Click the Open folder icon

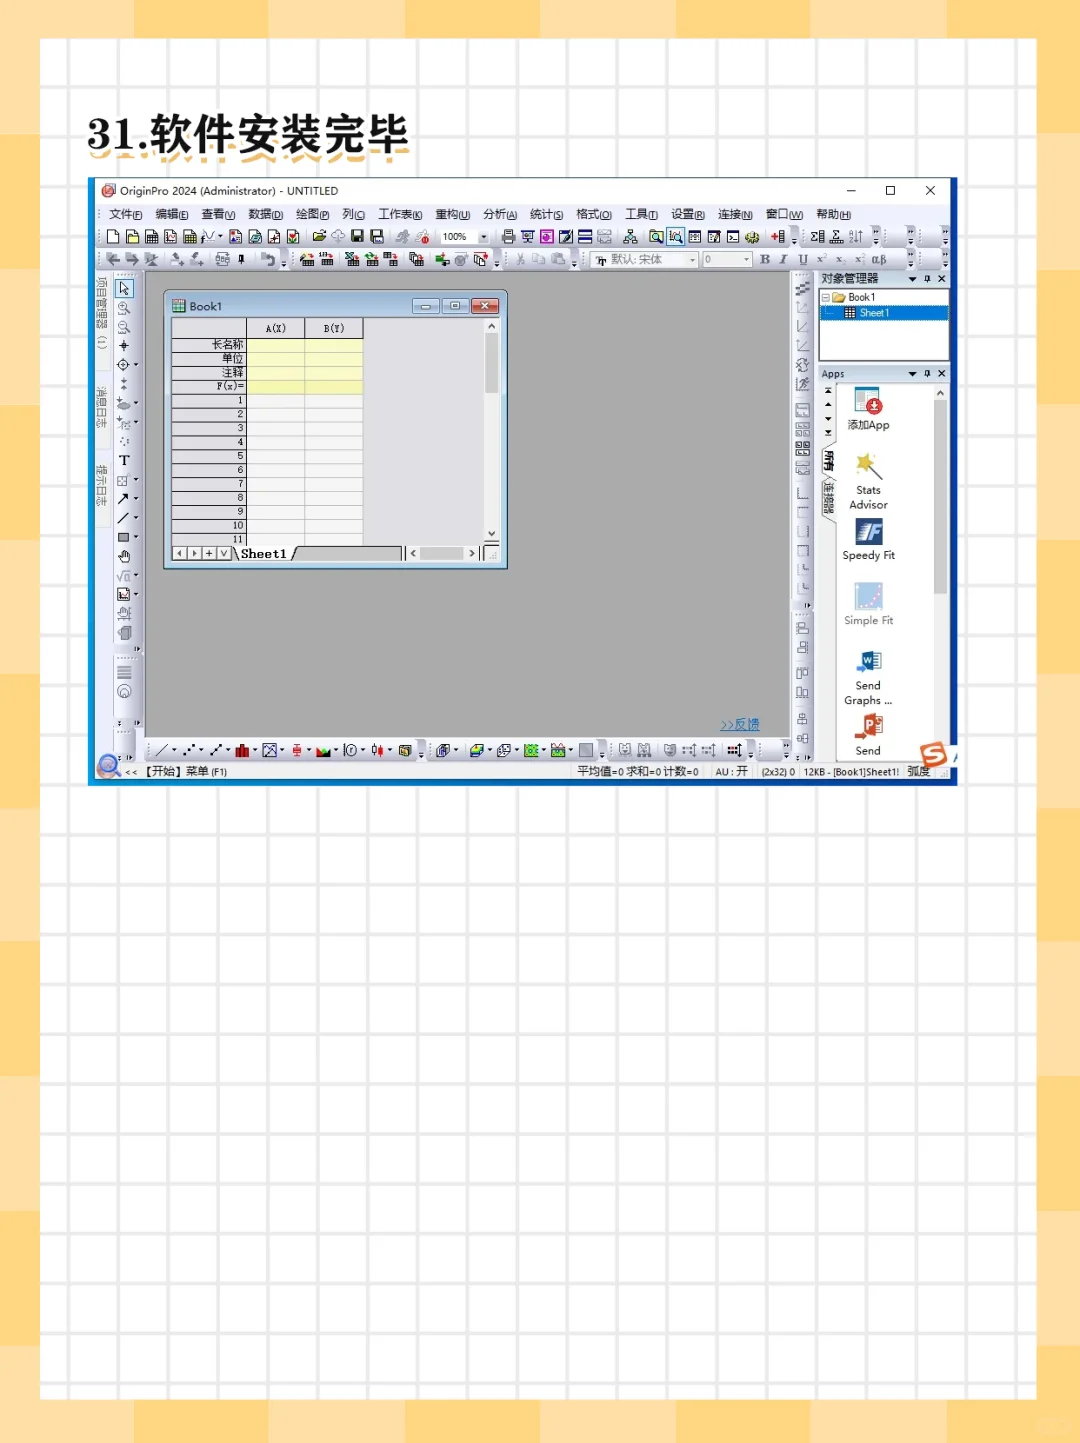click(319, 237)
